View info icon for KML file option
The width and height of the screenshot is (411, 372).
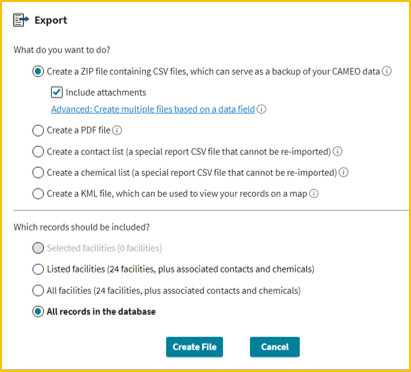click(x=314, y=194)
